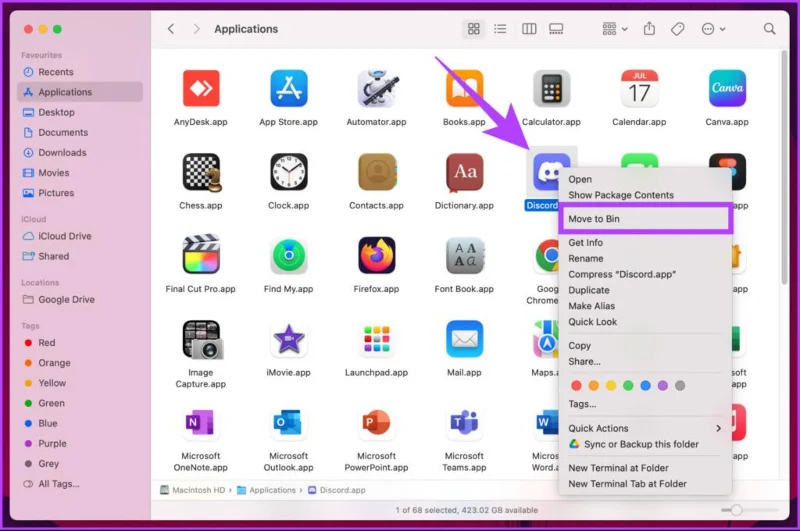
Task: Select the Microsoft PowerPoint.app icon
Action: (x=377, y=422)
